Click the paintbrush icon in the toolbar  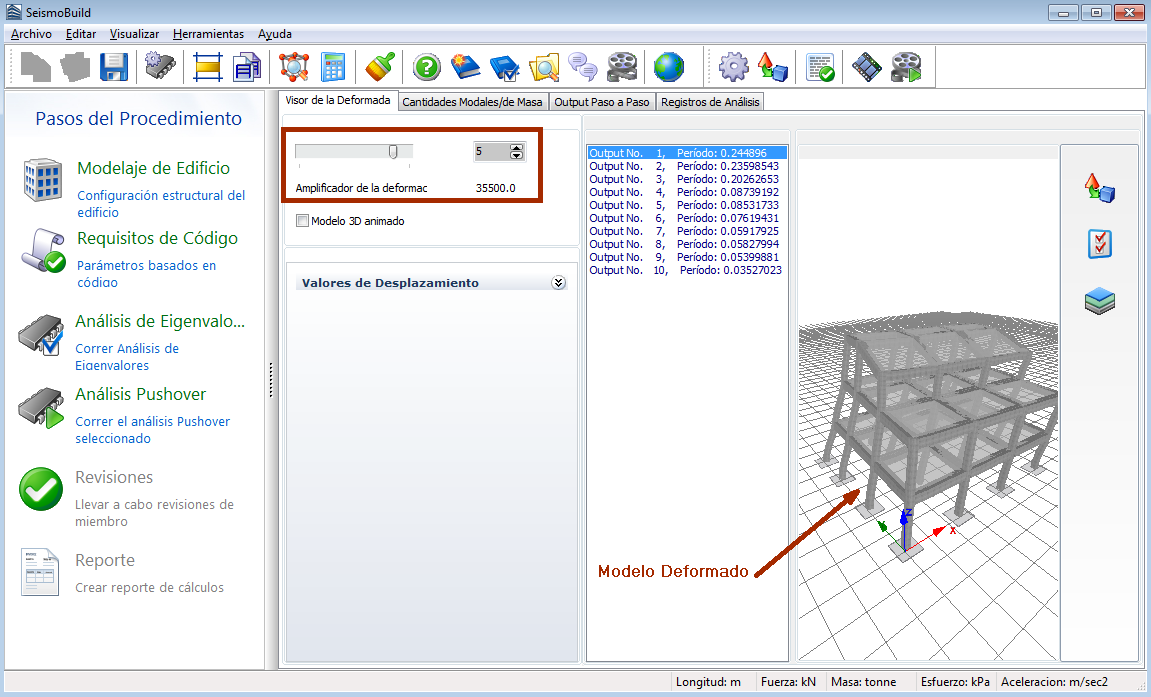click(x=380, y=67)
